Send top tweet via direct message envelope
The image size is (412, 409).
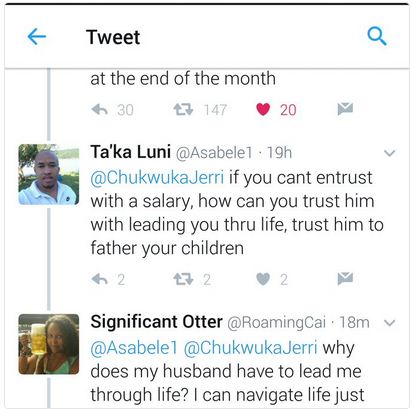[x=345, y=109]
